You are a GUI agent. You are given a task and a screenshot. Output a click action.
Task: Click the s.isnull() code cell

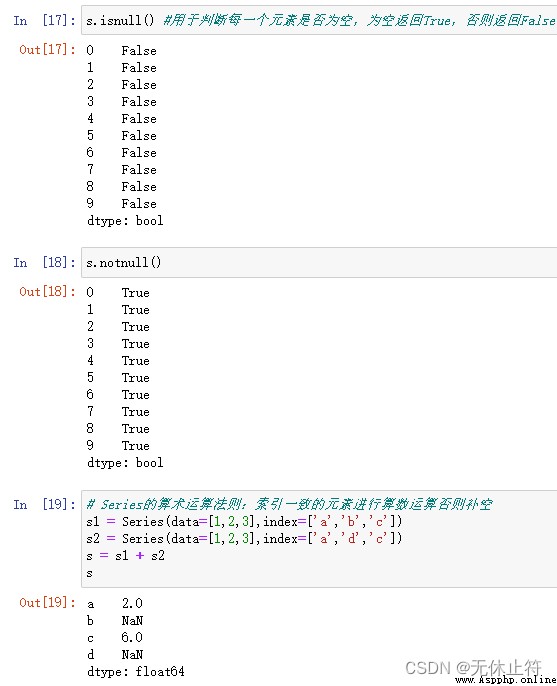pos(319,20)
